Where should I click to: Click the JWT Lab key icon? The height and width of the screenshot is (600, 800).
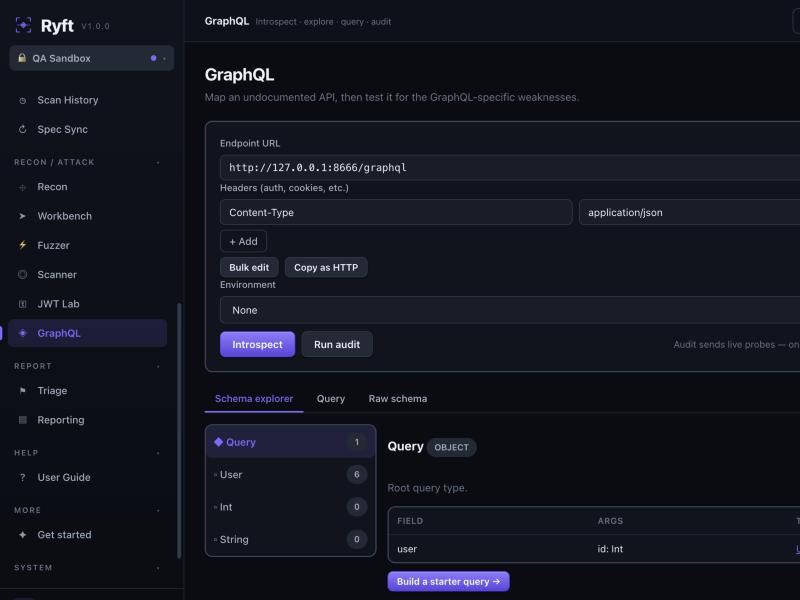coord(22,304)
